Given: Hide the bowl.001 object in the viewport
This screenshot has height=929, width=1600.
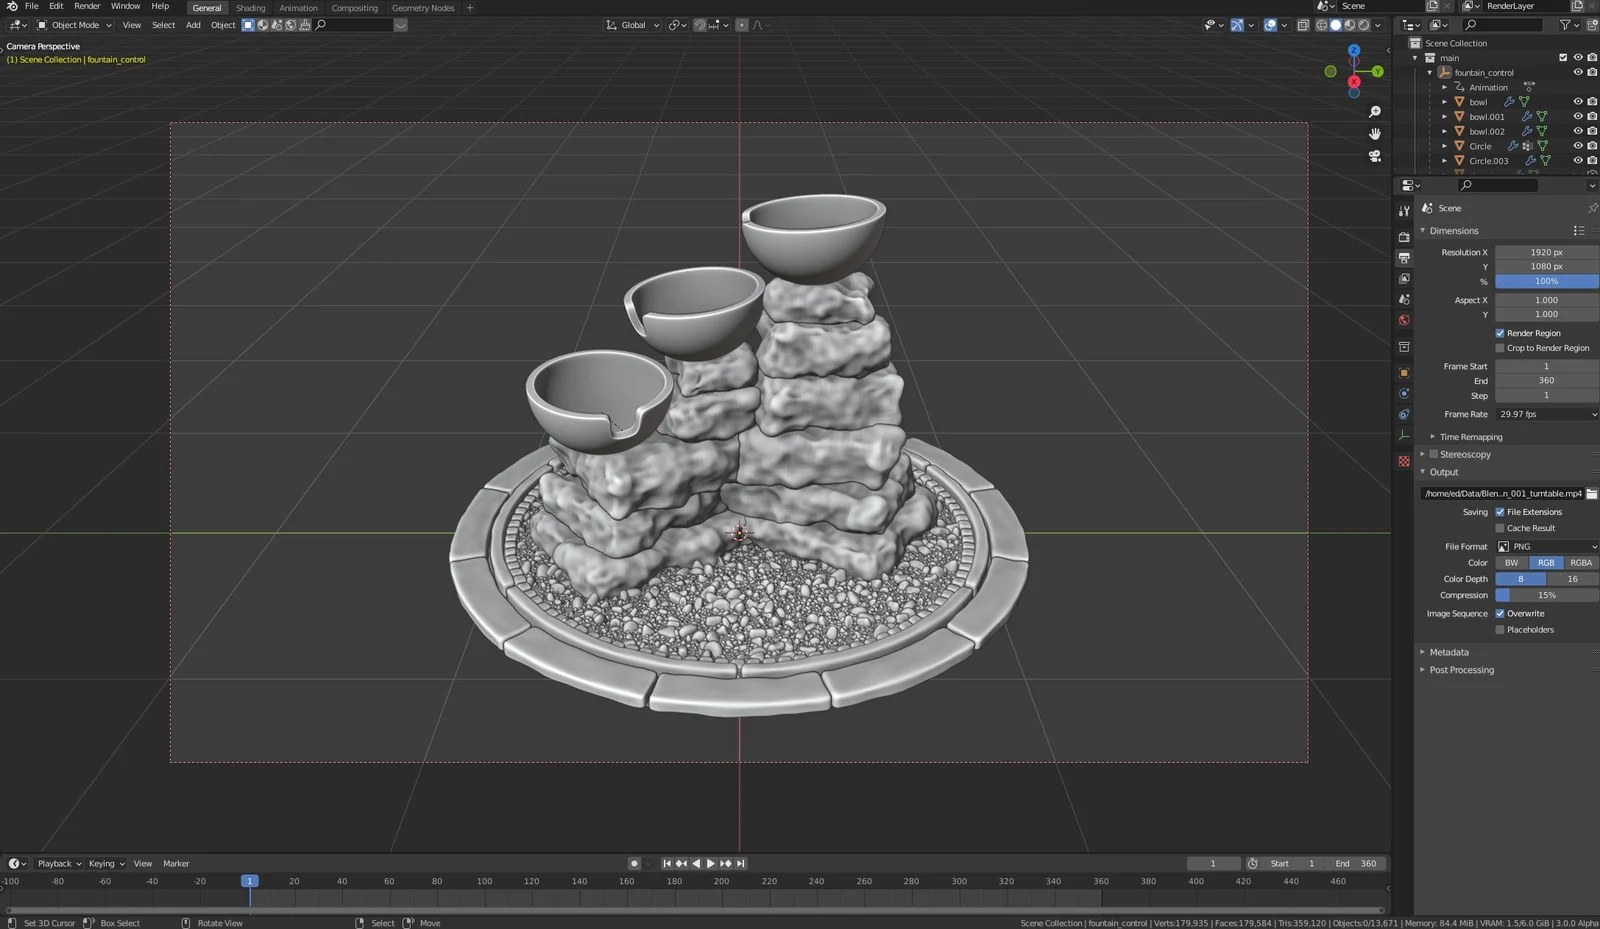Looking at the screenshot, I should tap(1578, 116).
